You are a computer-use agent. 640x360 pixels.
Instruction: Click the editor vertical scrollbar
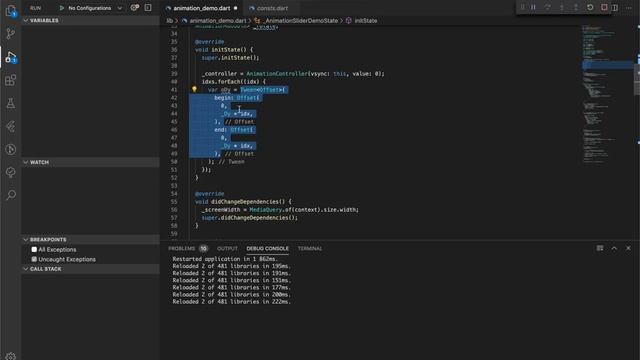point(637,84)
